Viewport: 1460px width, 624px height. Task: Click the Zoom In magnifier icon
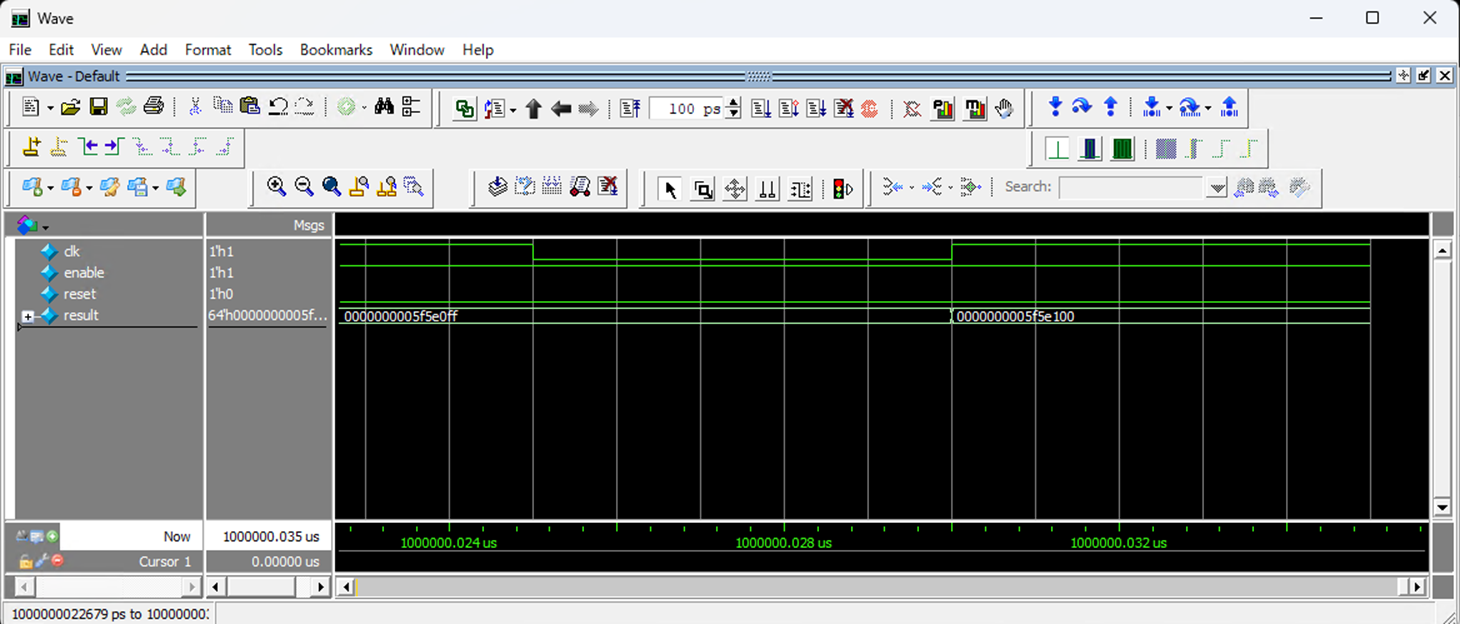tap(277, 187)
